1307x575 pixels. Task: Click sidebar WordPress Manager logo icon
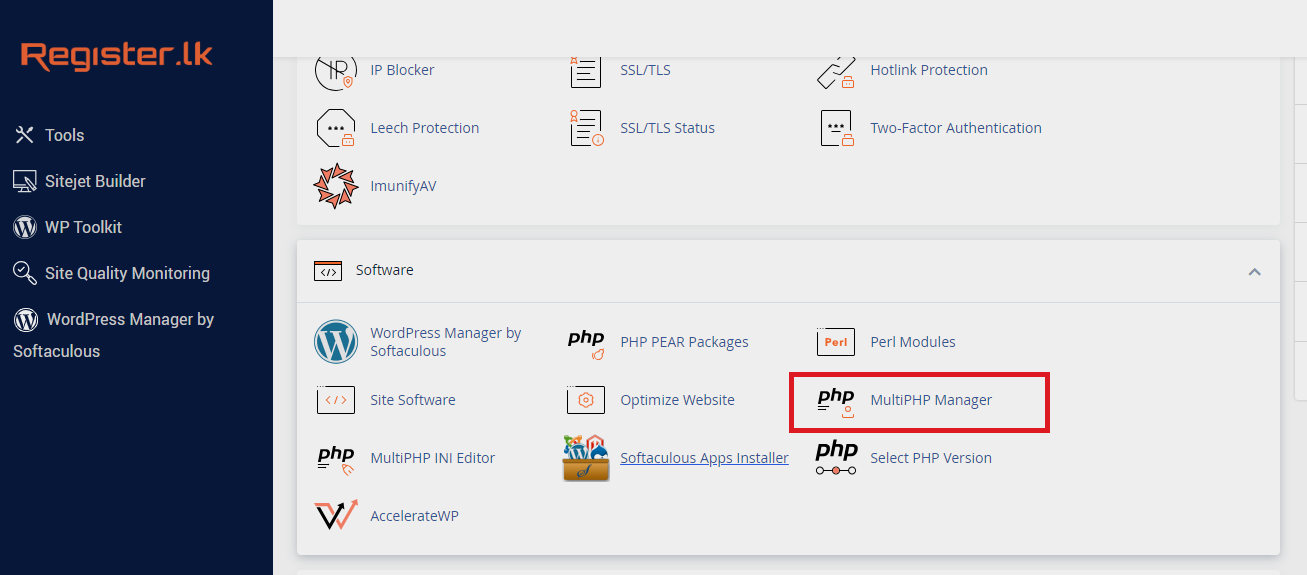[x=26, y=320]
